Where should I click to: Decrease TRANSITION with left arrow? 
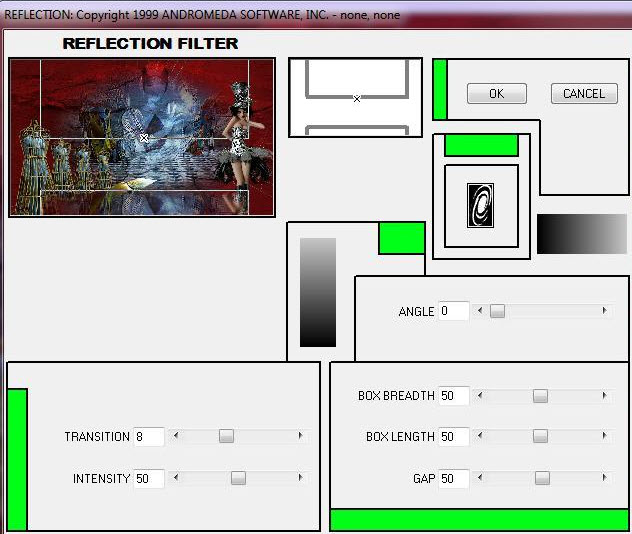click(176, 436)
